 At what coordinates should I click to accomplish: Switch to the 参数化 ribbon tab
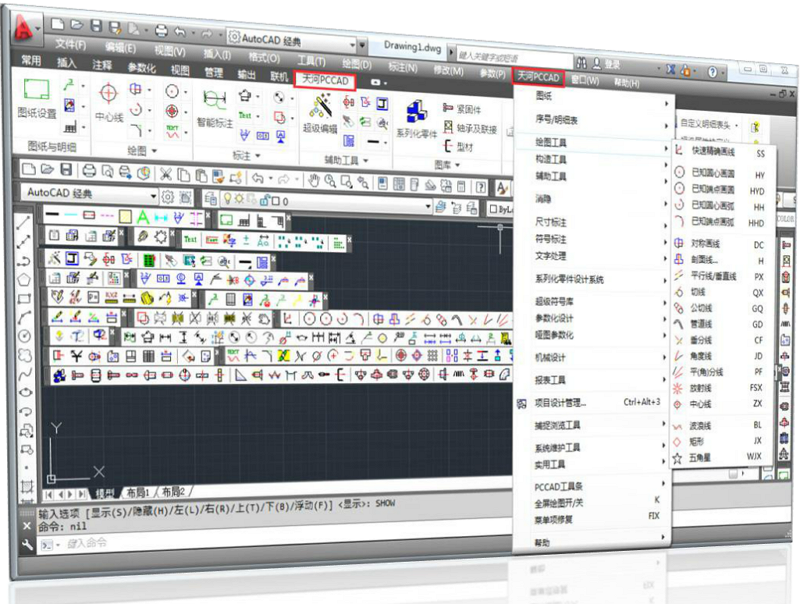(141, 67)
